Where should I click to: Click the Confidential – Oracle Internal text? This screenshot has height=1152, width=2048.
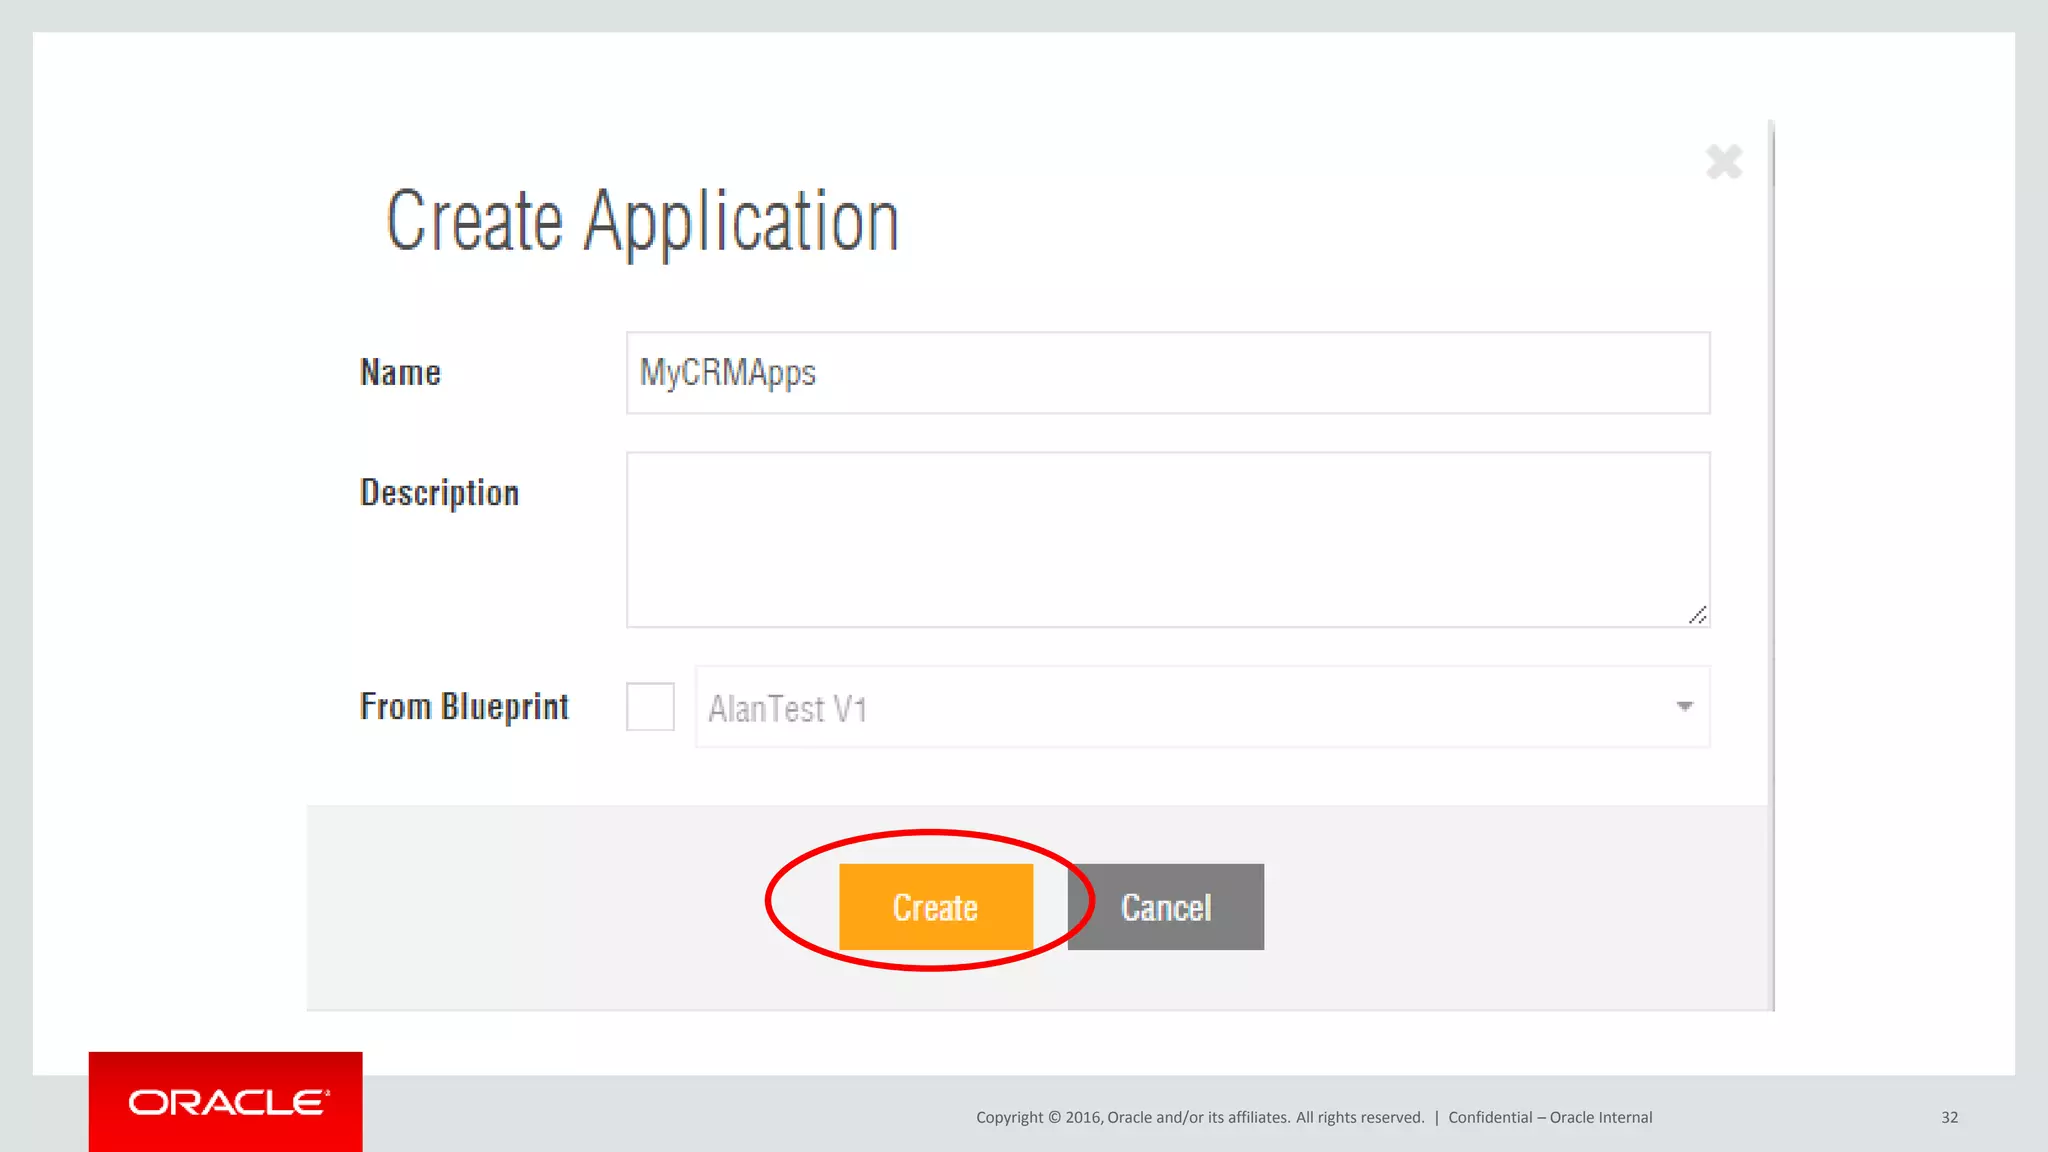pyautogui.click(x=1550, y=1117)
